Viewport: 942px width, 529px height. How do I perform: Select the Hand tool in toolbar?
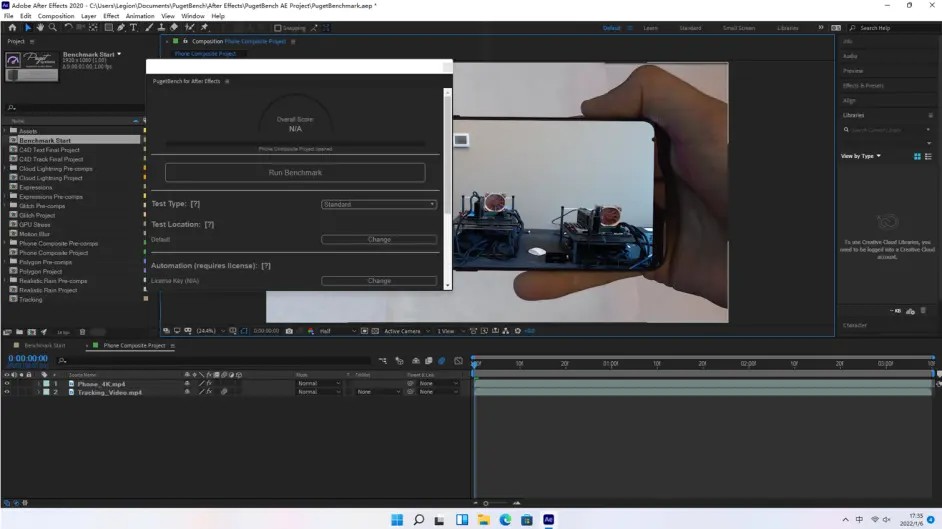[x=40, y=28]
